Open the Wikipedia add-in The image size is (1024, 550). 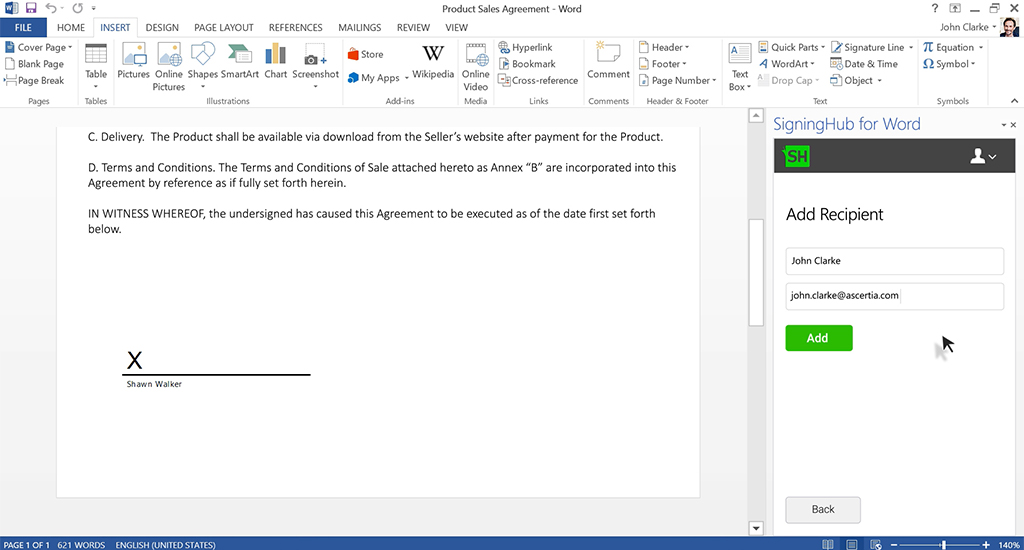pos(433,62)
